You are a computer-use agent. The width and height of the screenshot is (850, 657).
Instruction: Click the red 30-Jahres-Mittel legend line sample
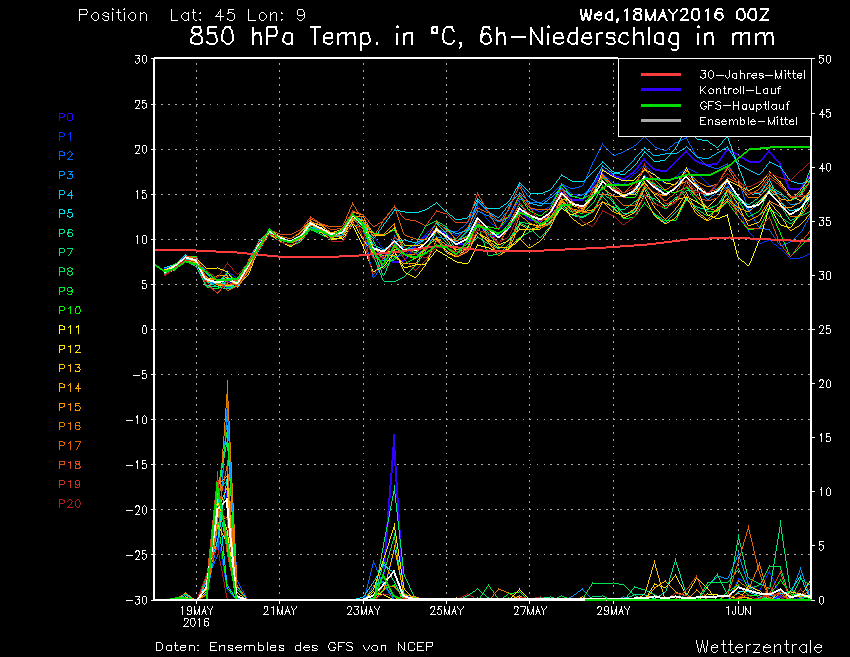(x=661, y=75)
